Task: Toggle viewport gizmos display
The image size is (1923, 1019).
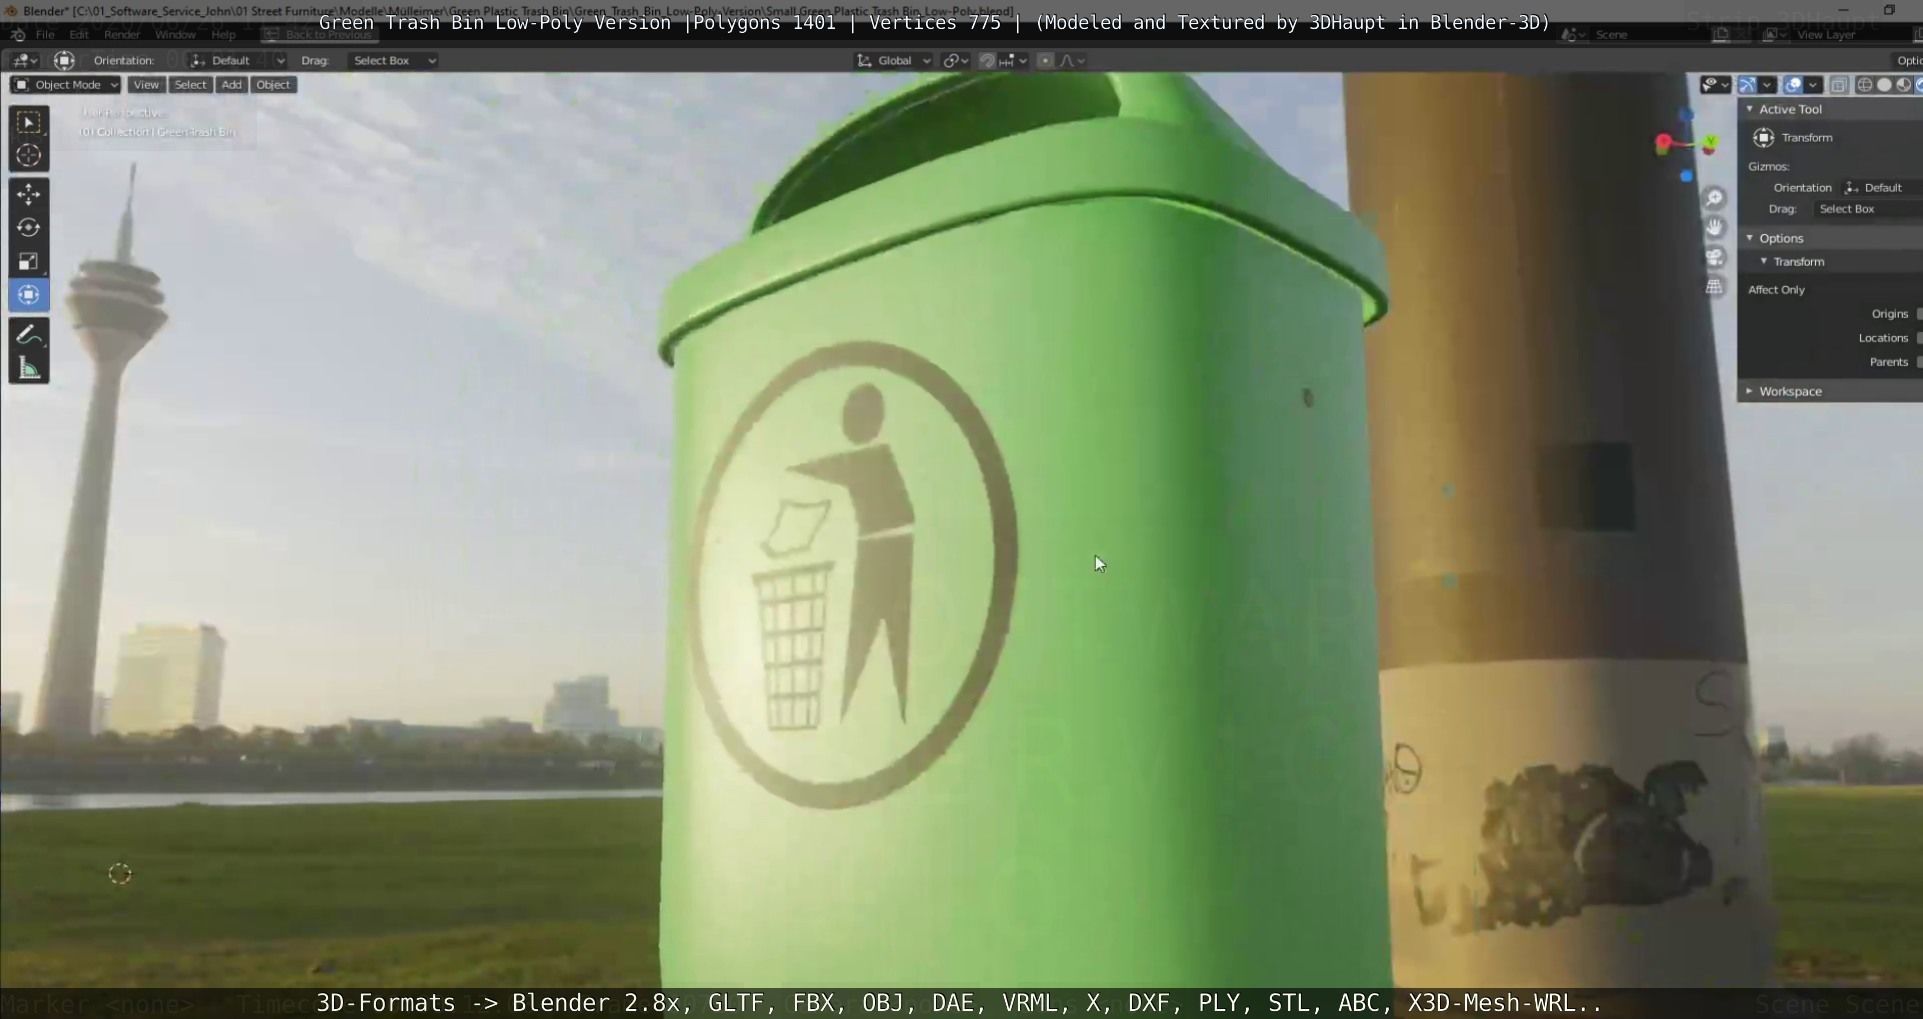Action: [1748, 85]
